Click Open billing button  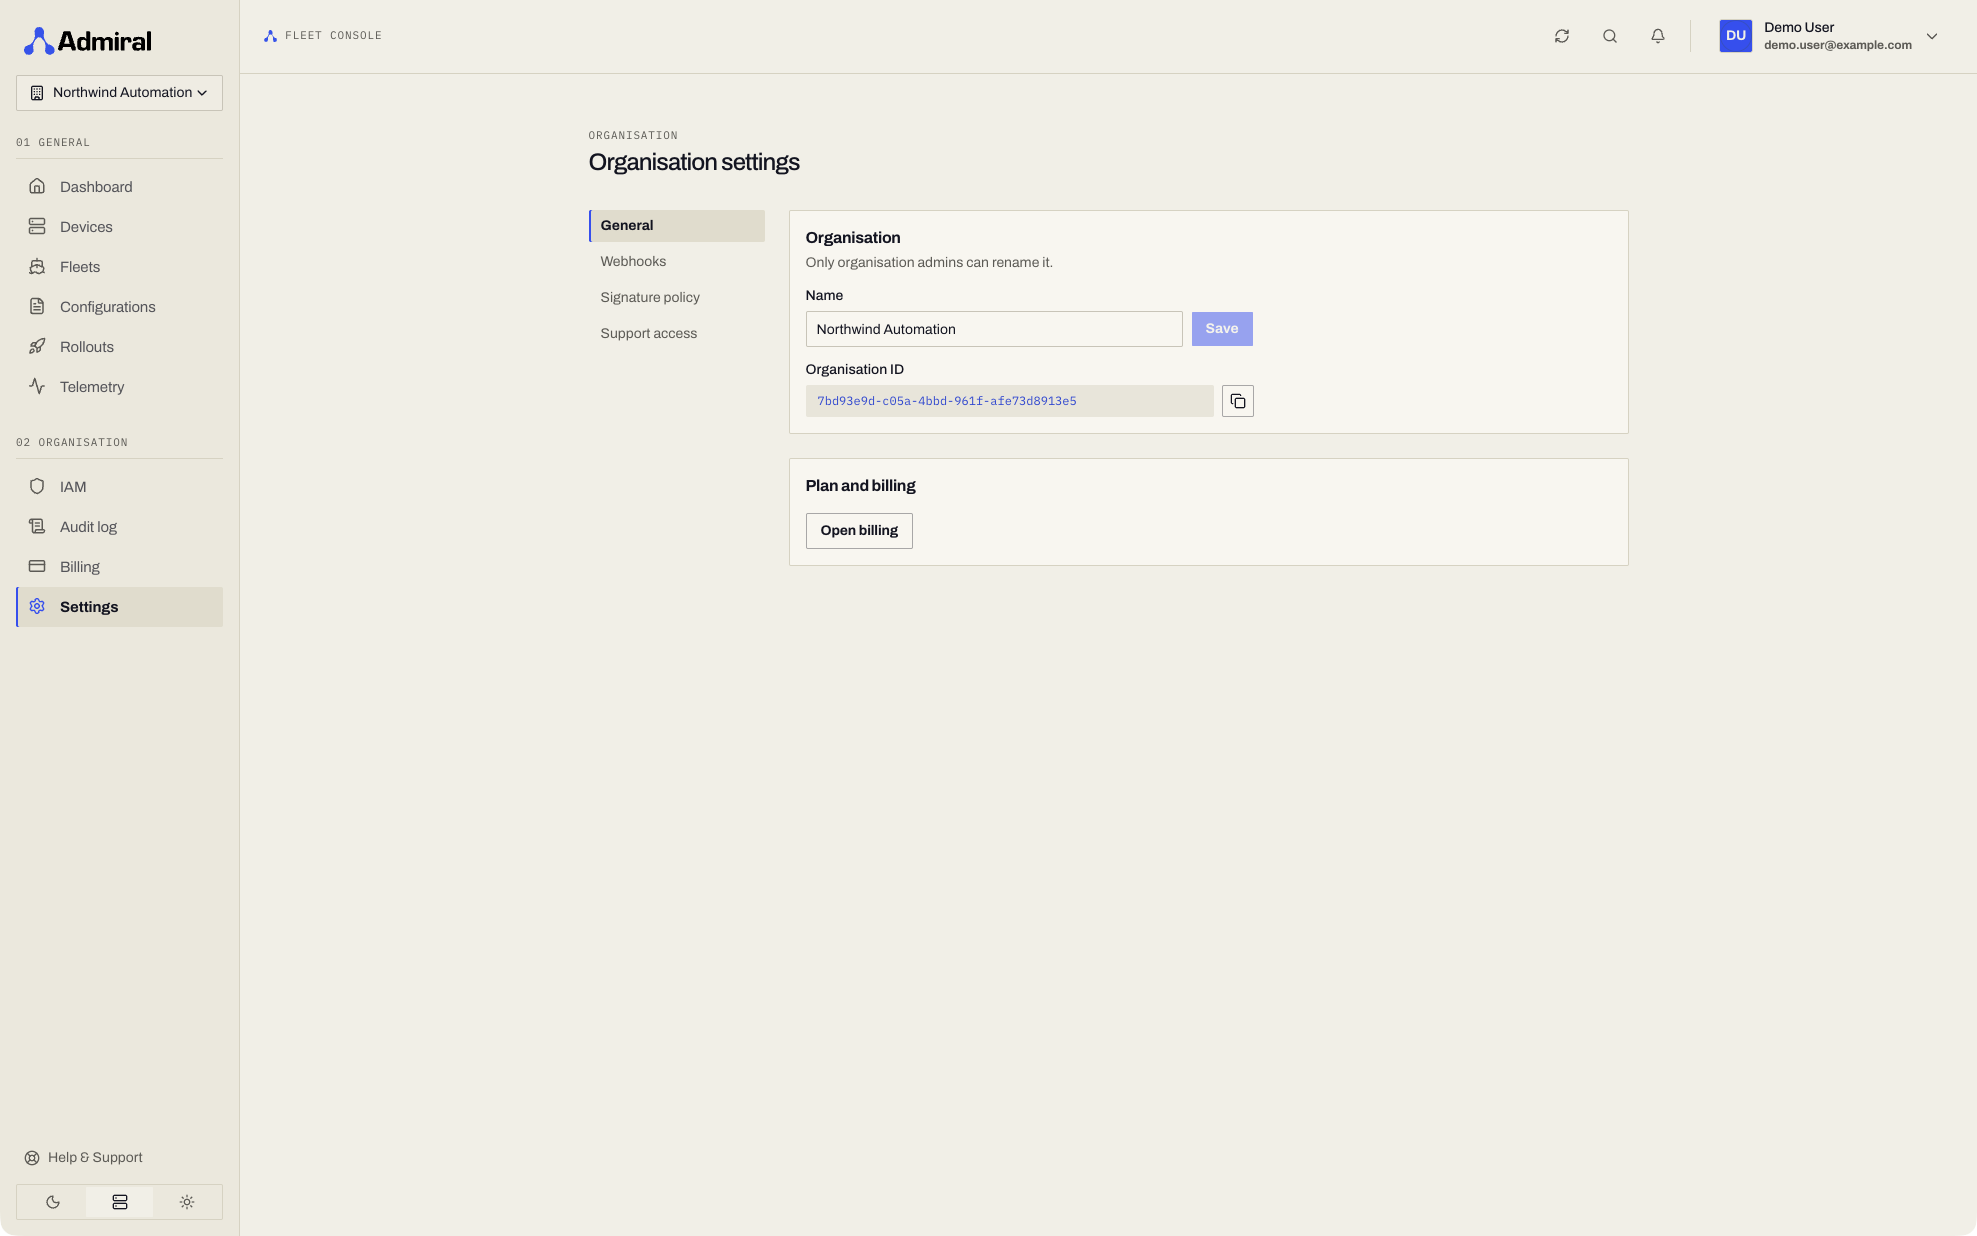click(859, 531)
